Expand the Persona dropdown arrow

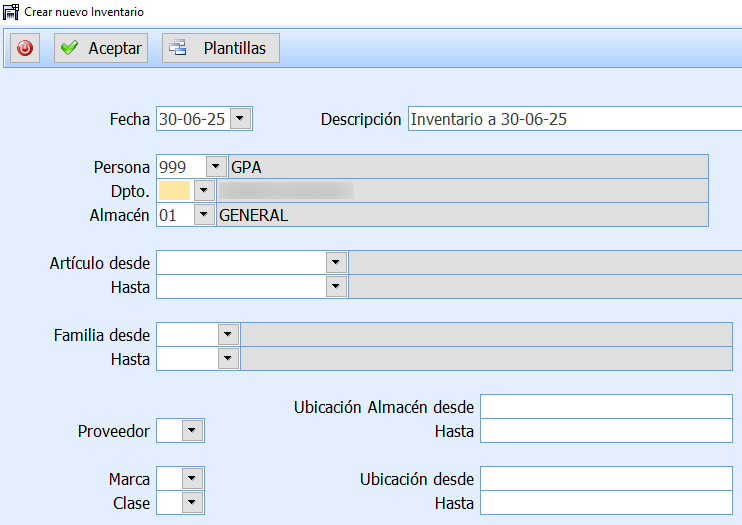(x=215, y=167)
